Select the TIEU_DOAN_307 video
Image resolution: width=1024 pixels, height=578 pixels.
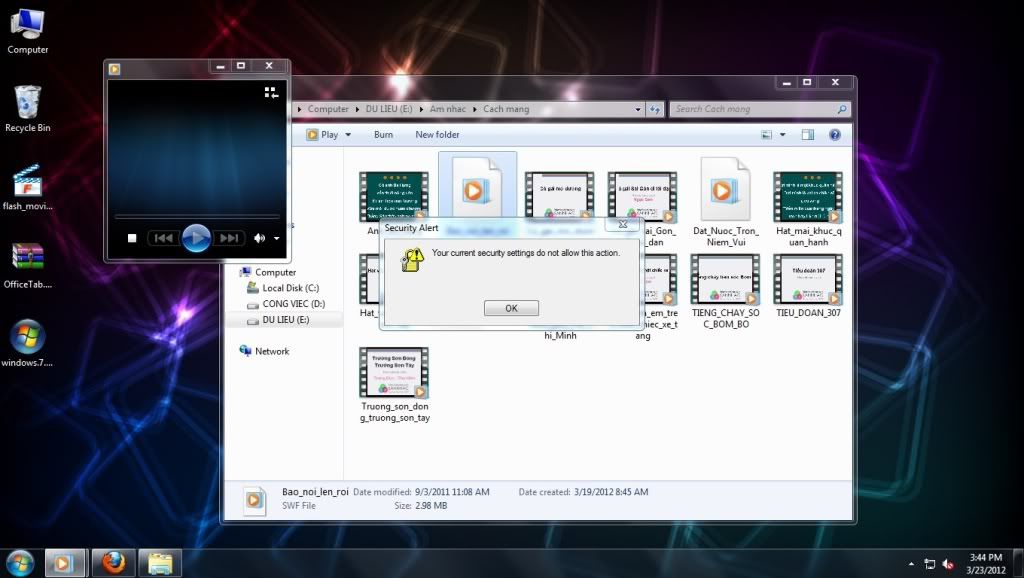(808, 285)
